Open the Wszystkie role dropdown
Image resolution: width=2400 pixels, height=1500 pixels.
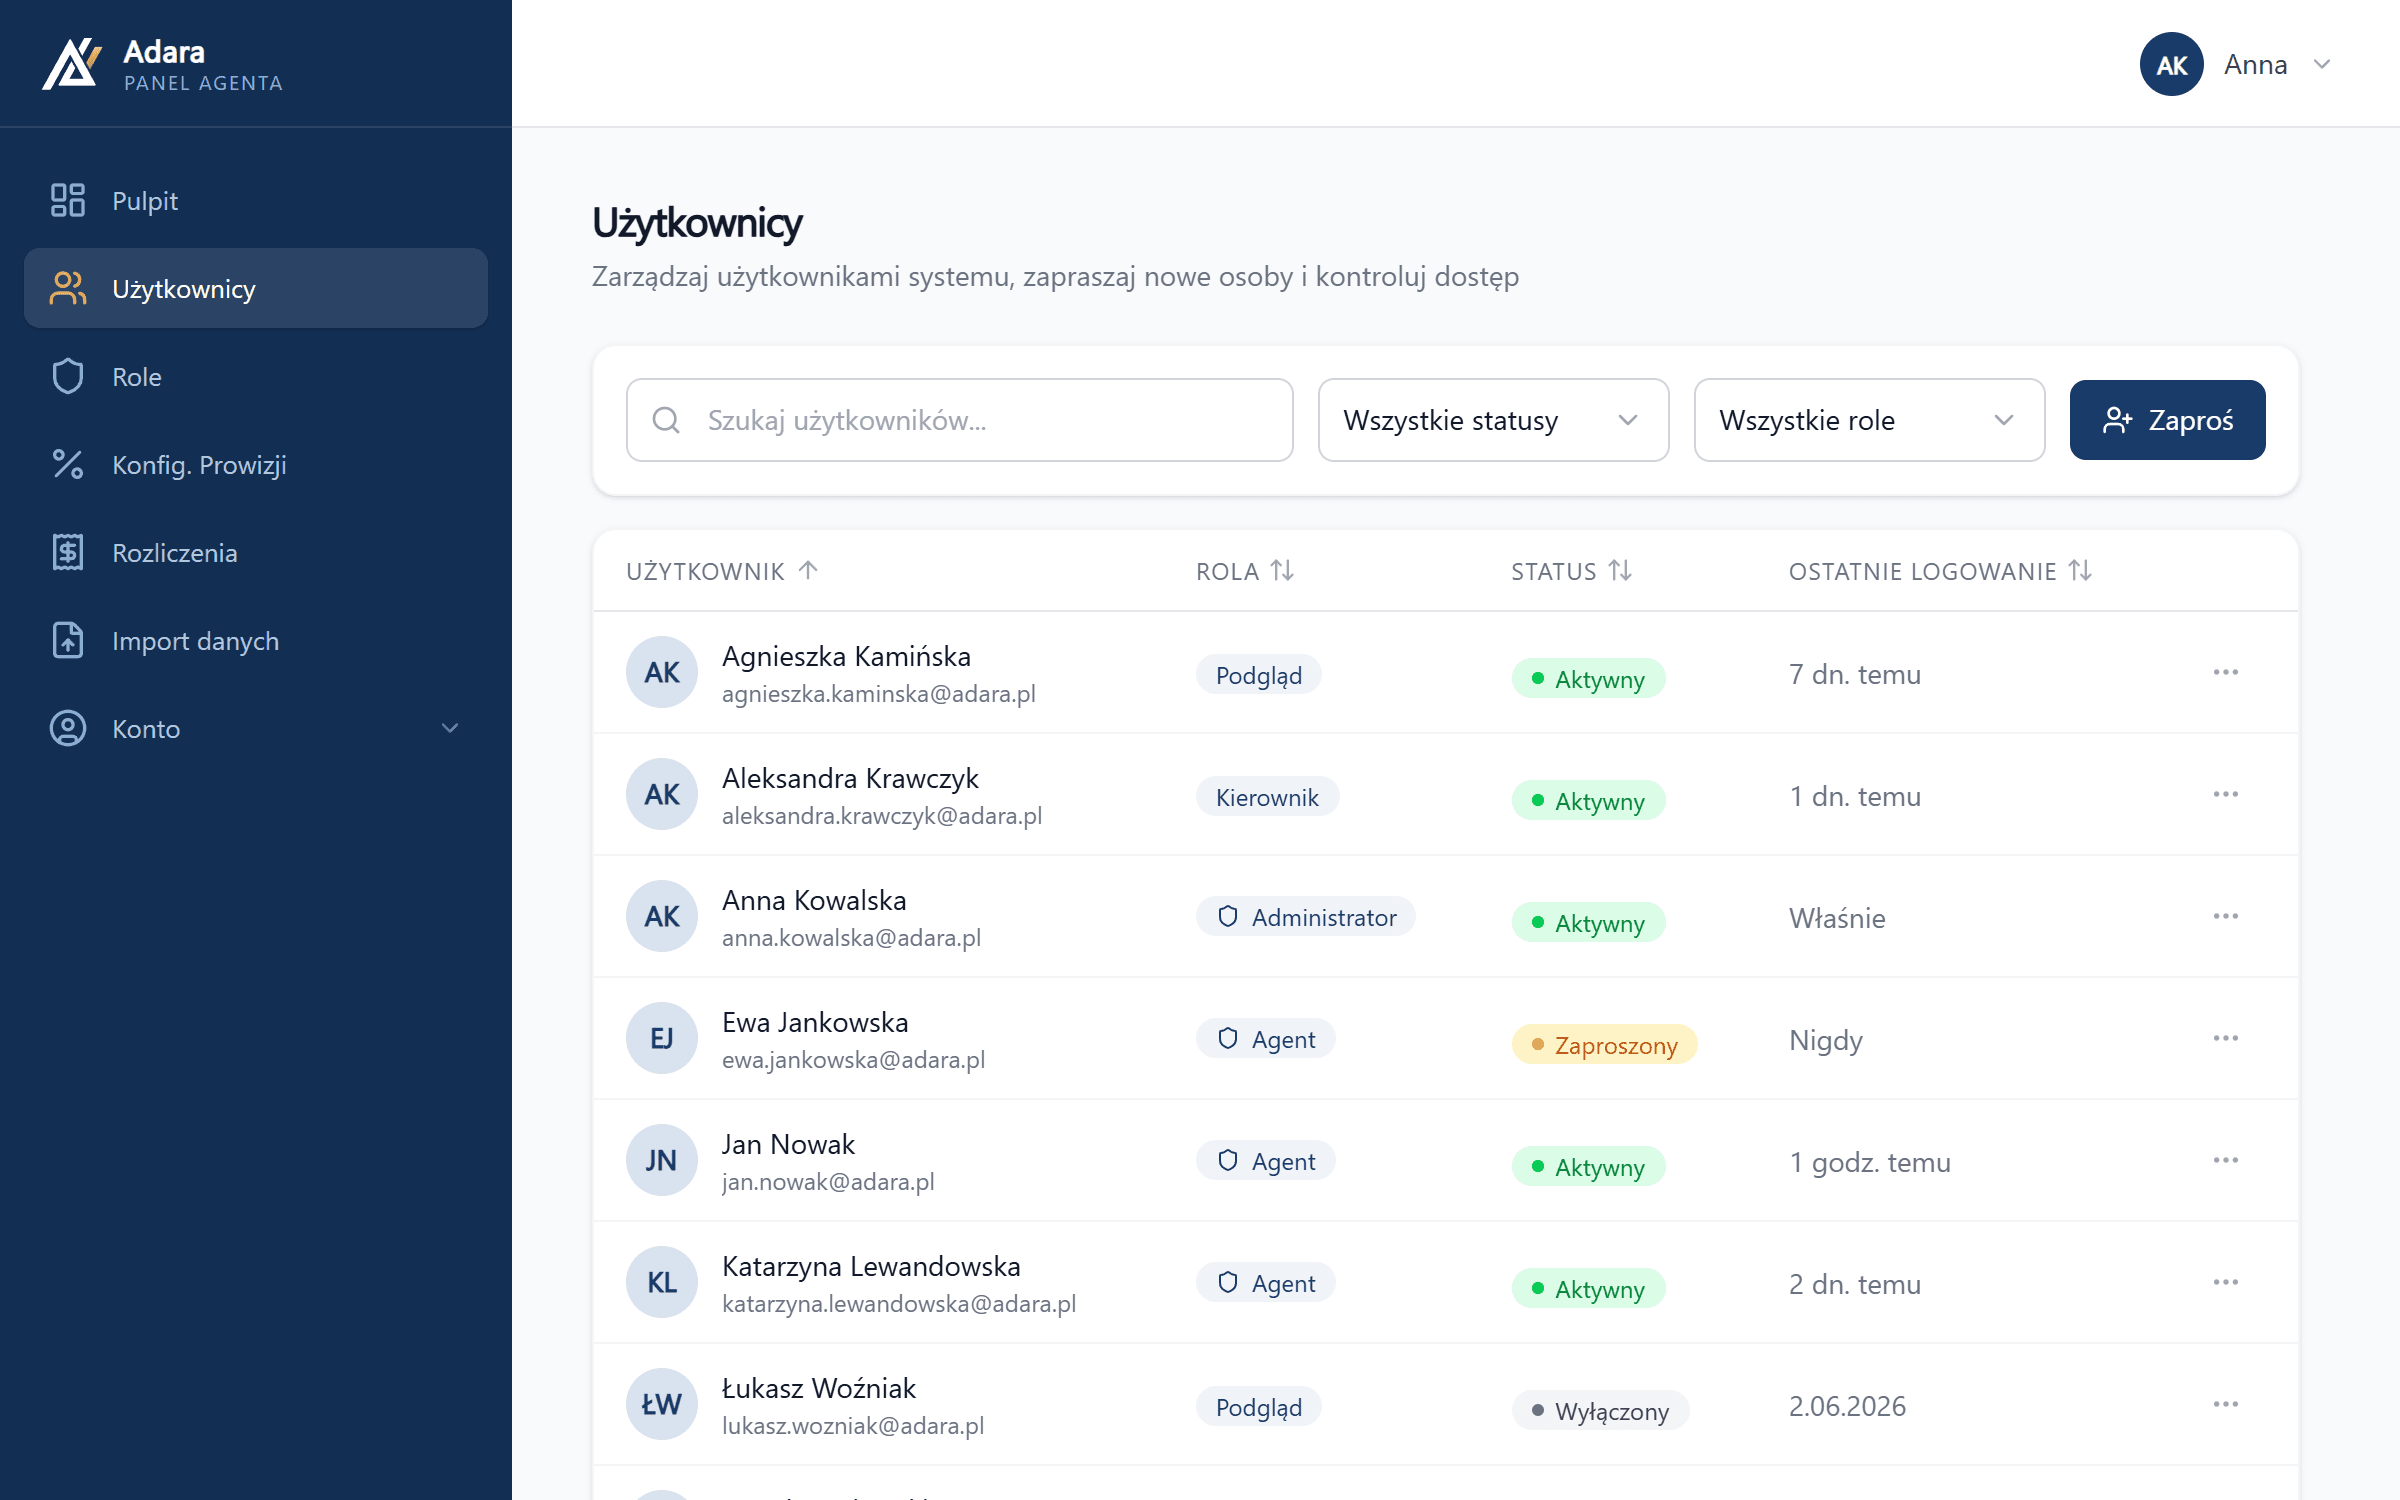1869,420
